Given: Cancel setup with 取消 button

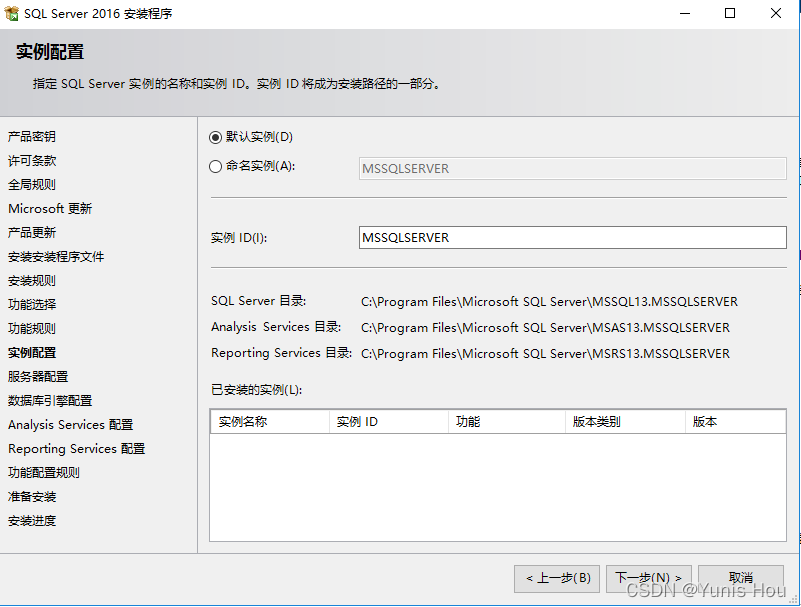Looking at the screenshot, I should pos(741,578).
